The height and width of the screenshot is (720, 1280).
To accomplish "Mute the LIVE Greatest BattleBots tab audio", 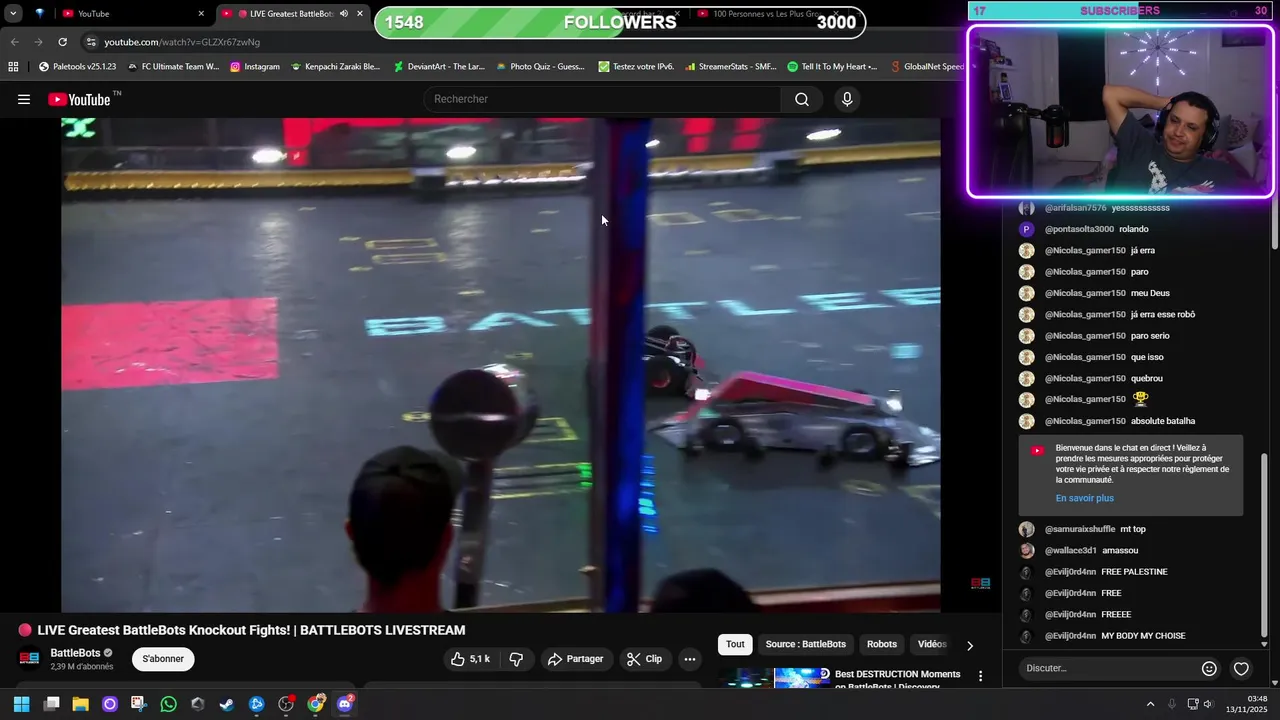I will tap(343, 14).
